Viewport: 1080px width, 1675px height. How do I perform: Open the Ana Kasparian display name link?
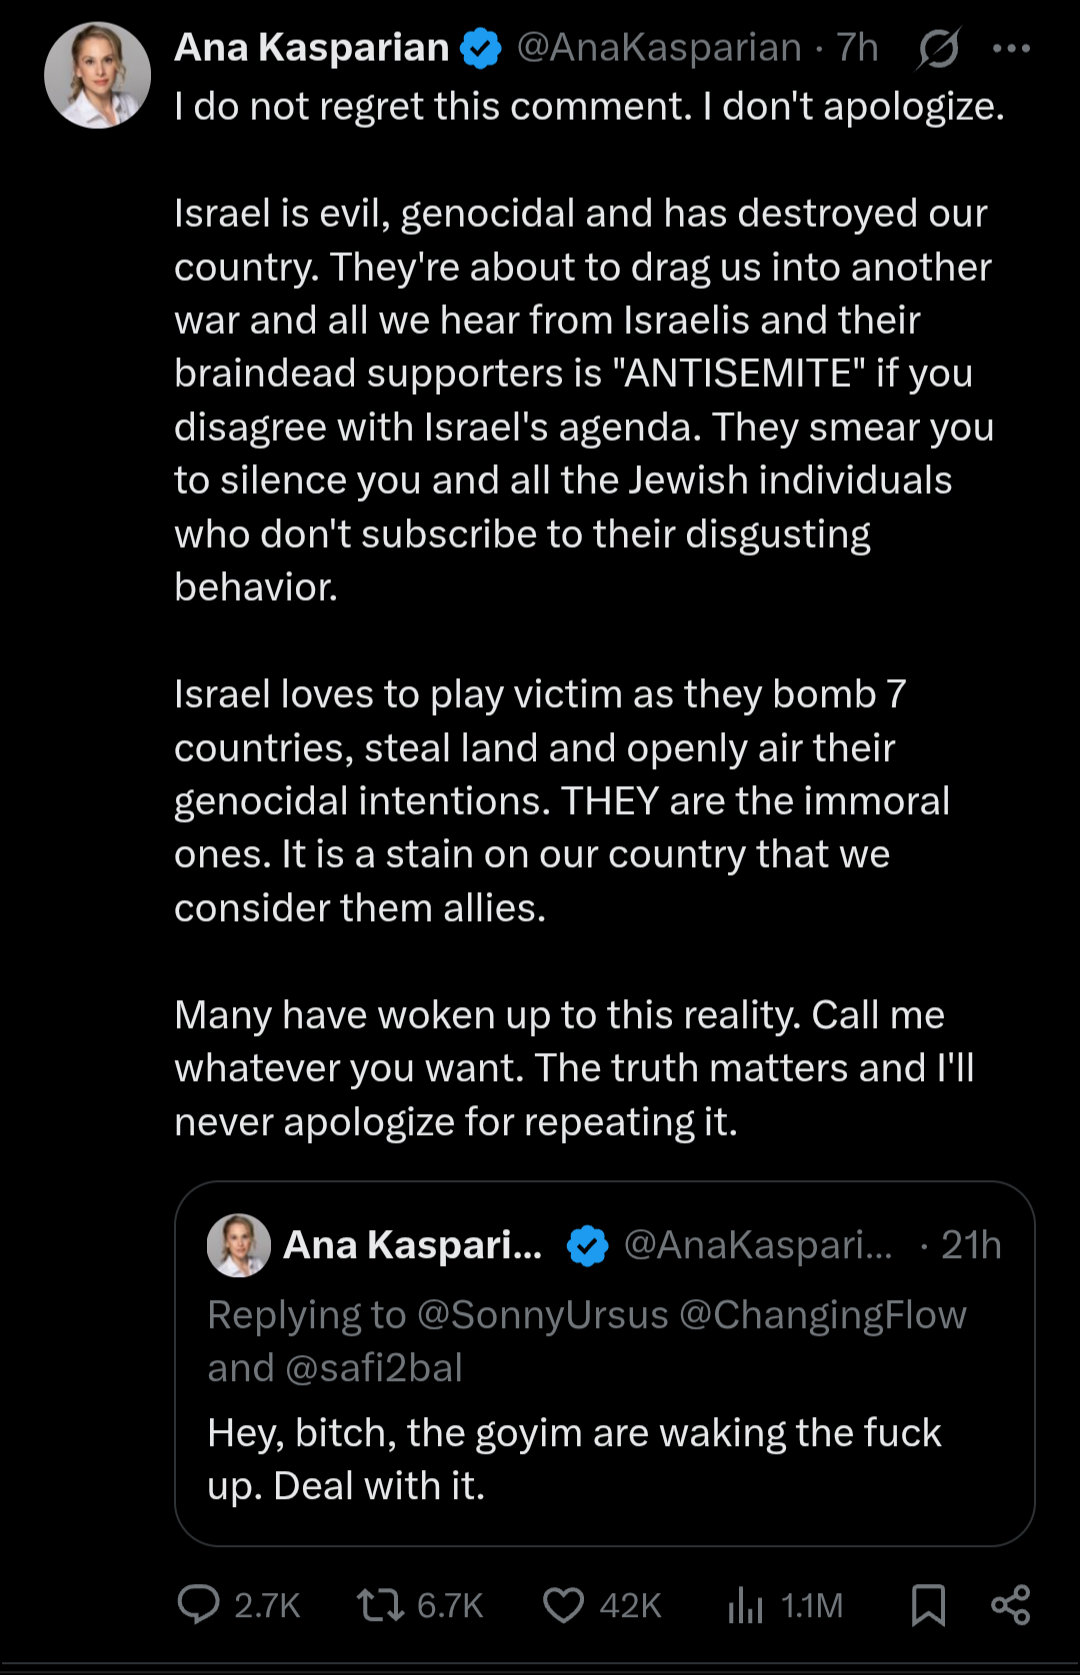311,48
